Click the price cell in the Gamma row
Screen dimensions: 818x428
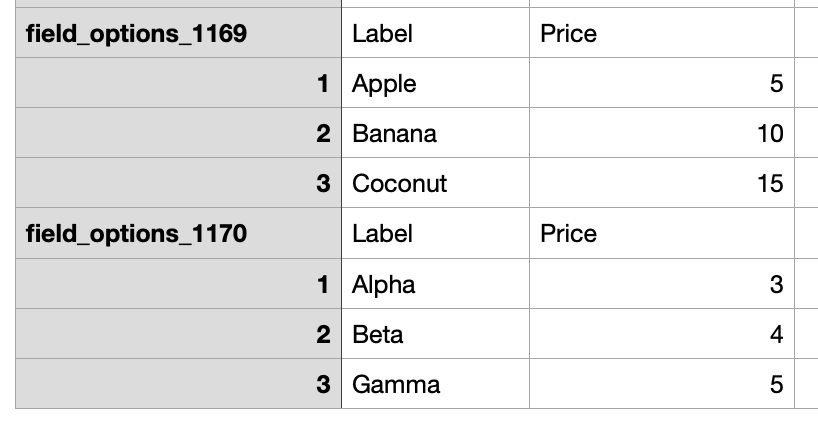(x=661, y=385)
